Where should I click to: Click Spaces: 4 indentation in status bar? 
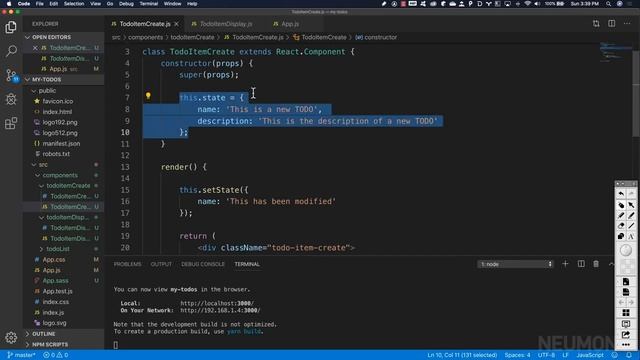click(x=517, y=355)
